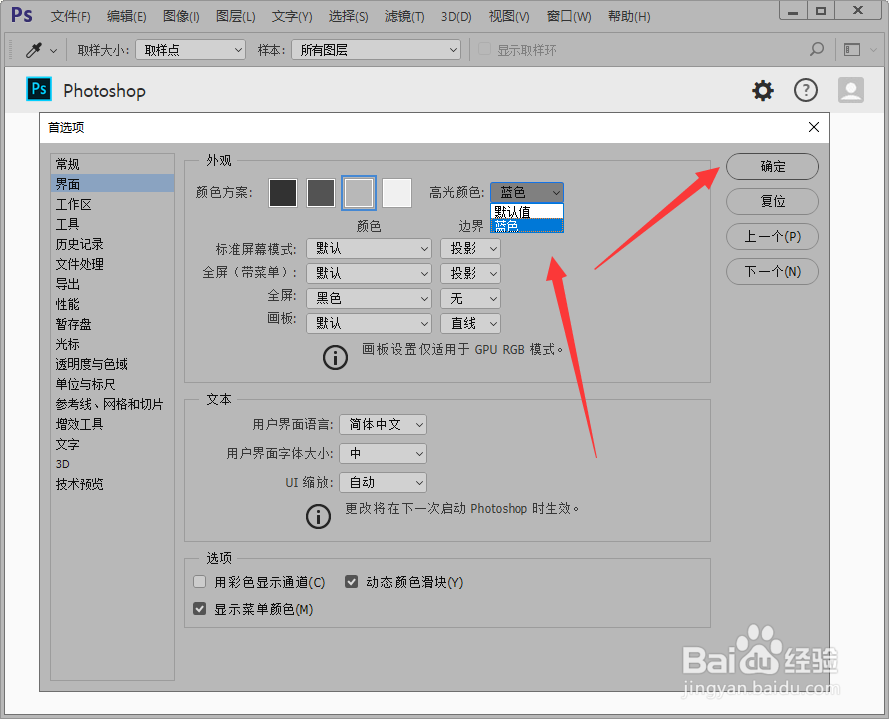Viewport: 889px width, 719px height.
Task: Open 标准屏幕模式 color dropdown
Action: (369, 248)
